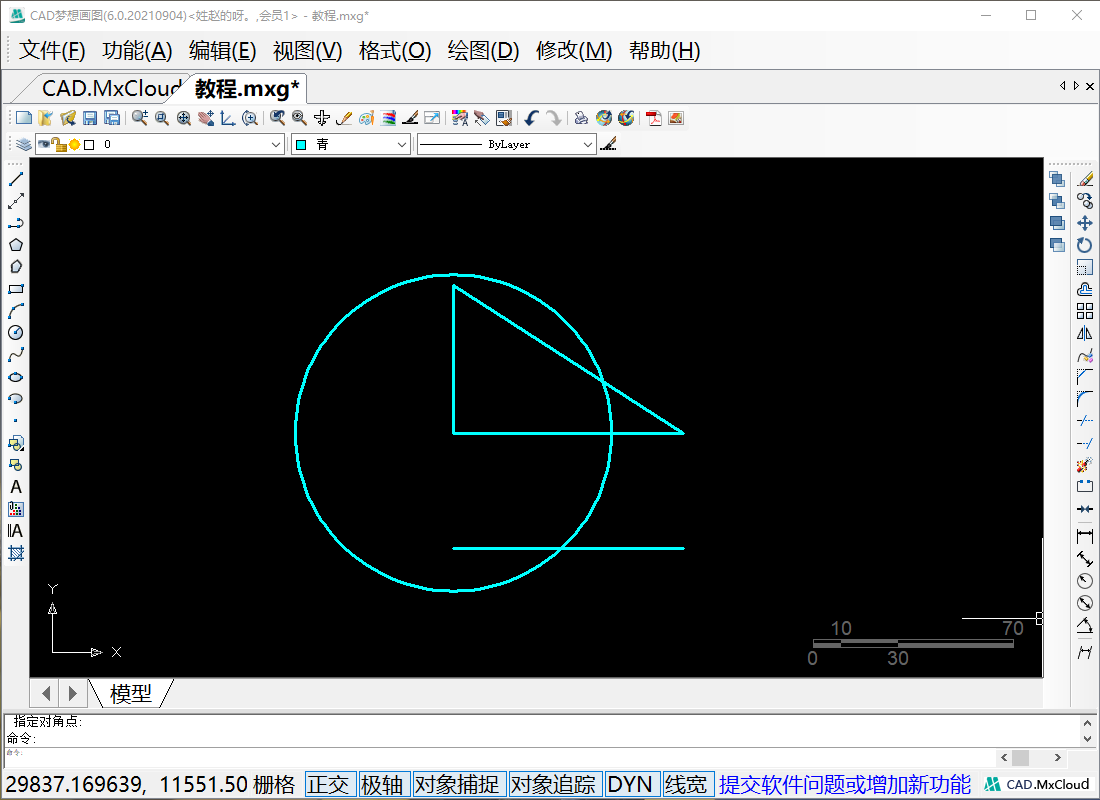Click the cyan color swatch beside 青
The width and height of the screenshot is (1100, 800).
coord(301,145)
